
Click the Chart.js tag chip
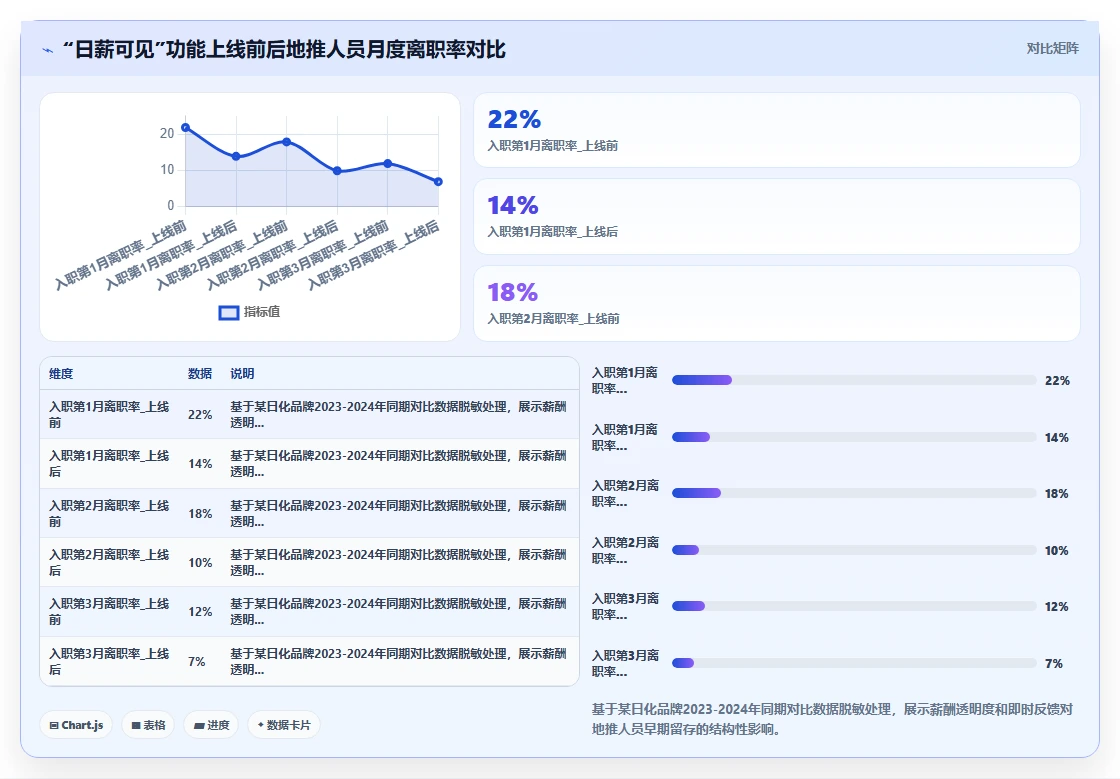(76, 725)
